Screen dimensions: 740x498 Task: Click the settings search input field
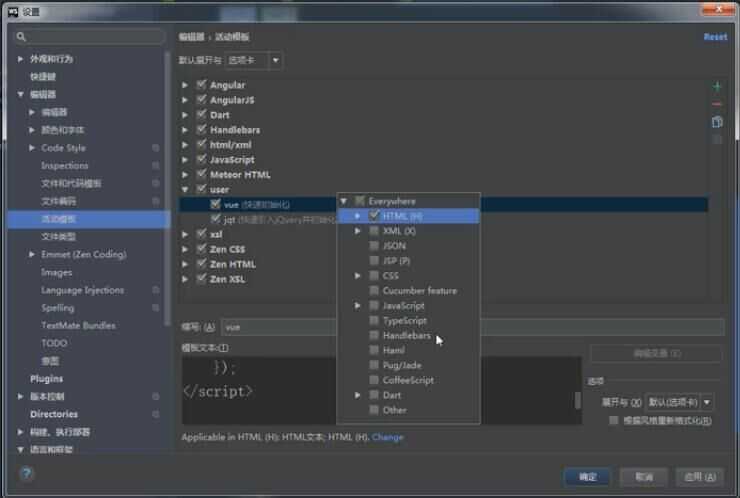point(90,36)
